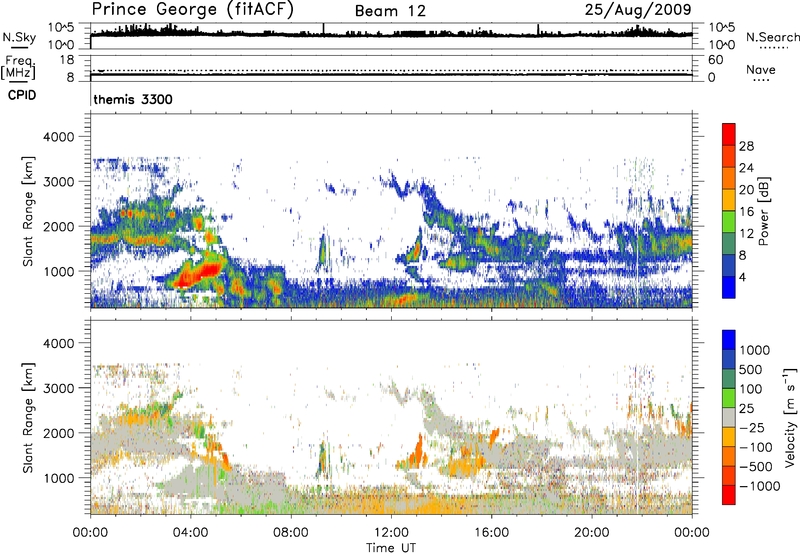Click gray segment of velocity colorbar
Screen dimensions: 800x554
point(729,417)
